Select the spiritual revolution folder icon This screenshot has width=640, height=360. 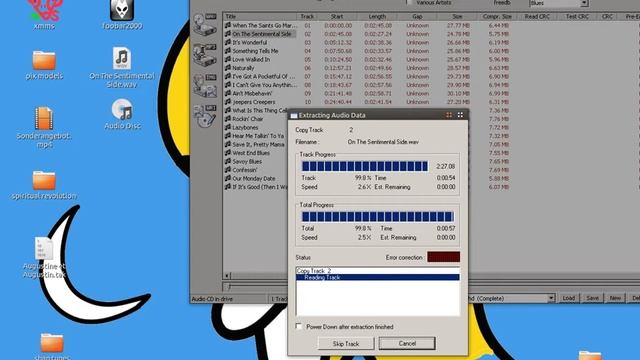(44, 185)
